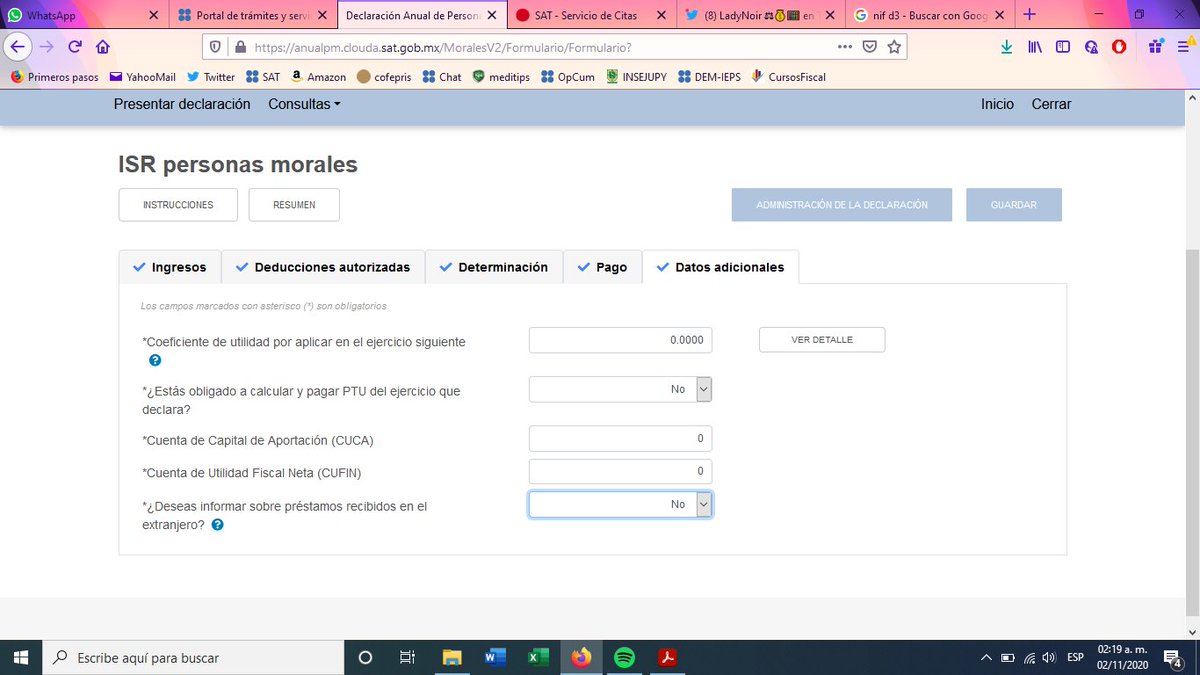
Task: Click the RESUMEN button
Action: (x=294, y=205)
